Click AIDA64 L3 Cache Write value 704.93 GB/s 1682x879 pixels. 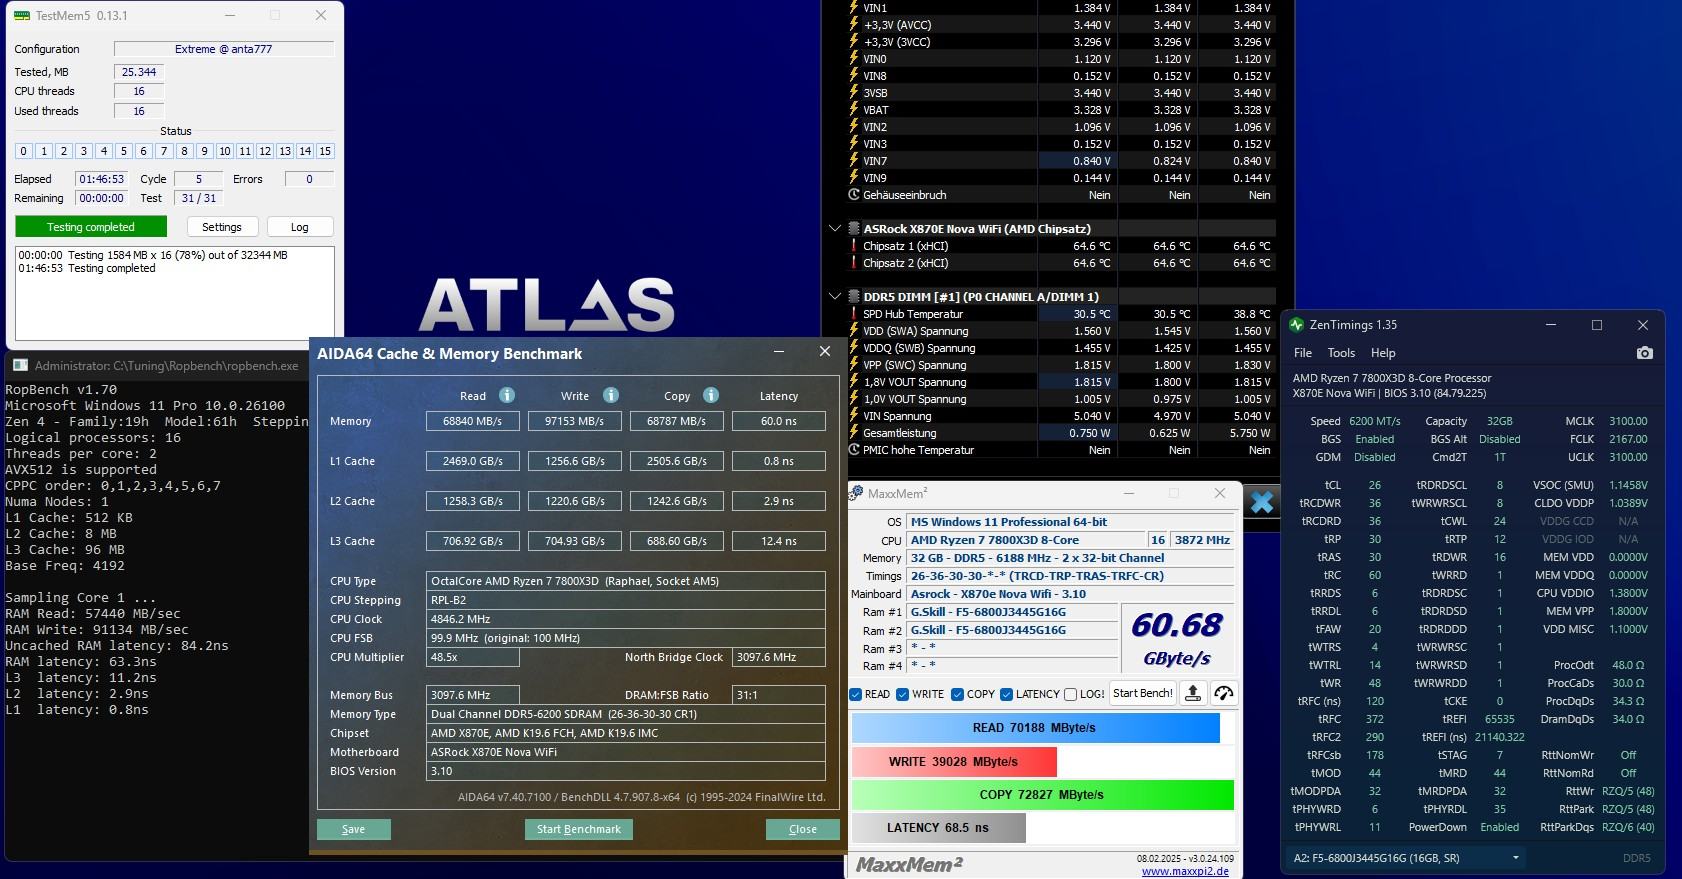tap(575, 541)
